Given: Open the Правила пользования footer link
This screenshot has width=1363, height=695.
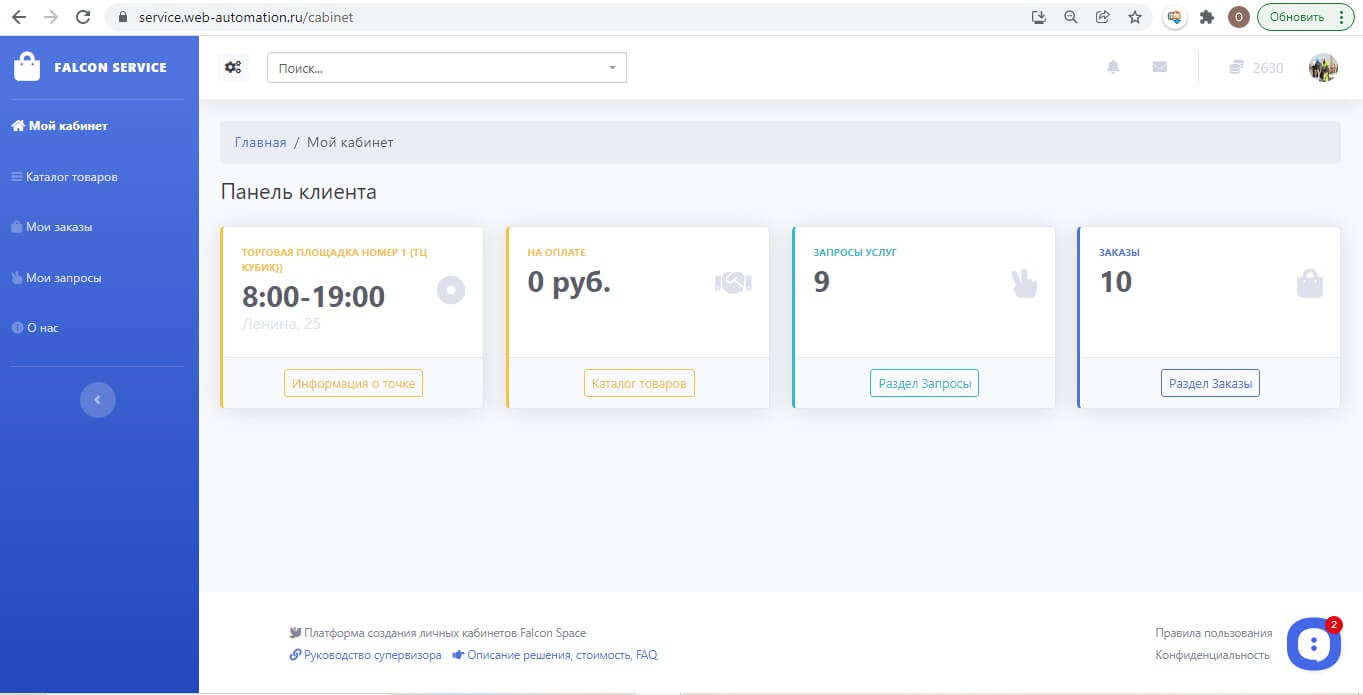Looking at the screenshot, I should (1214, 633).
